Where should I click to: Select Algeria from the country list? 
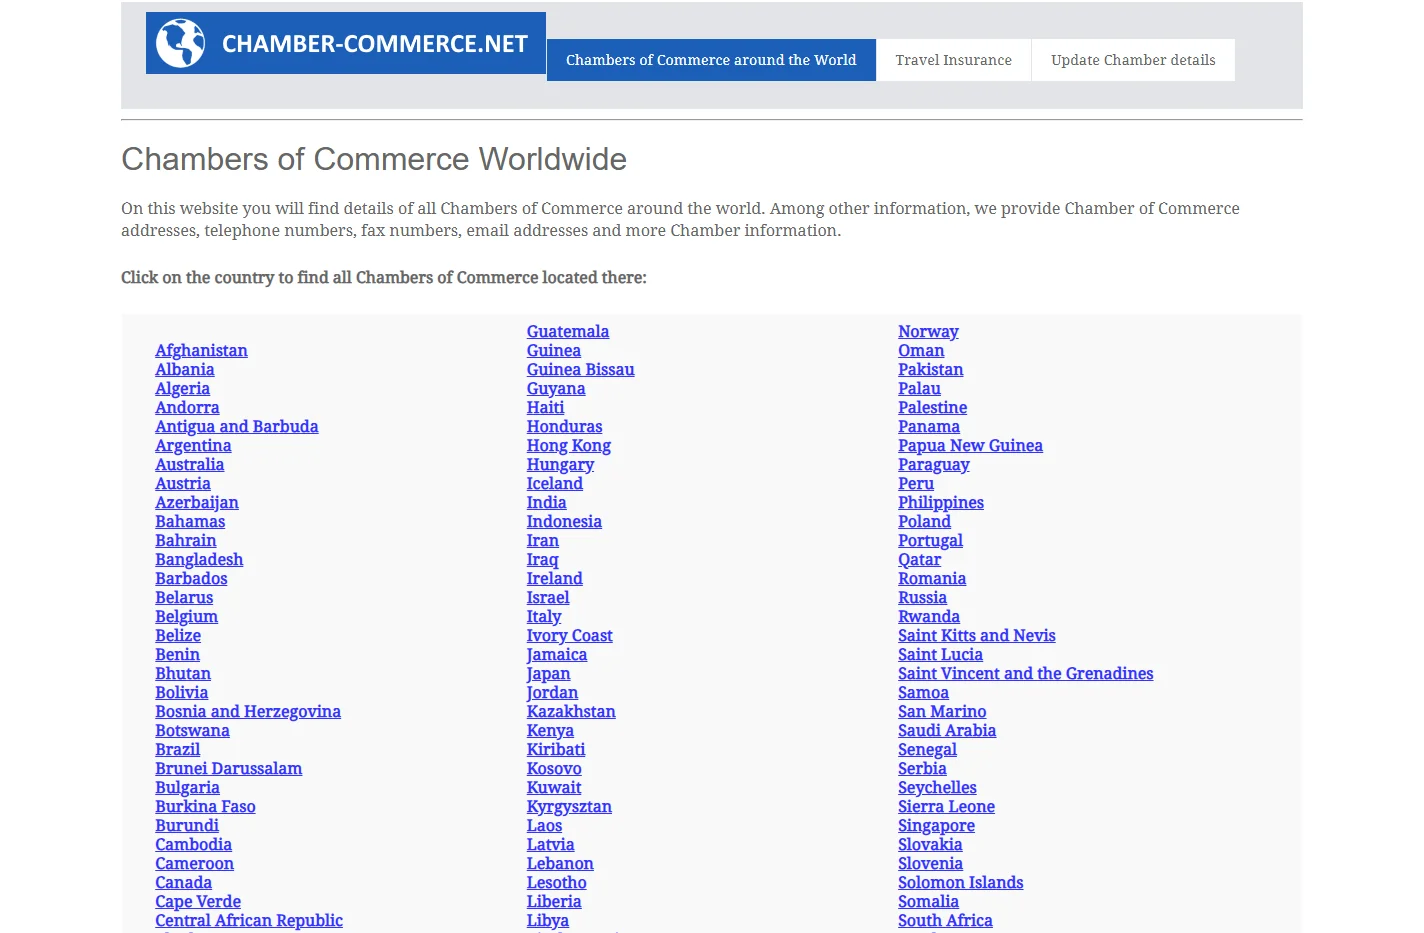[182, 388]
